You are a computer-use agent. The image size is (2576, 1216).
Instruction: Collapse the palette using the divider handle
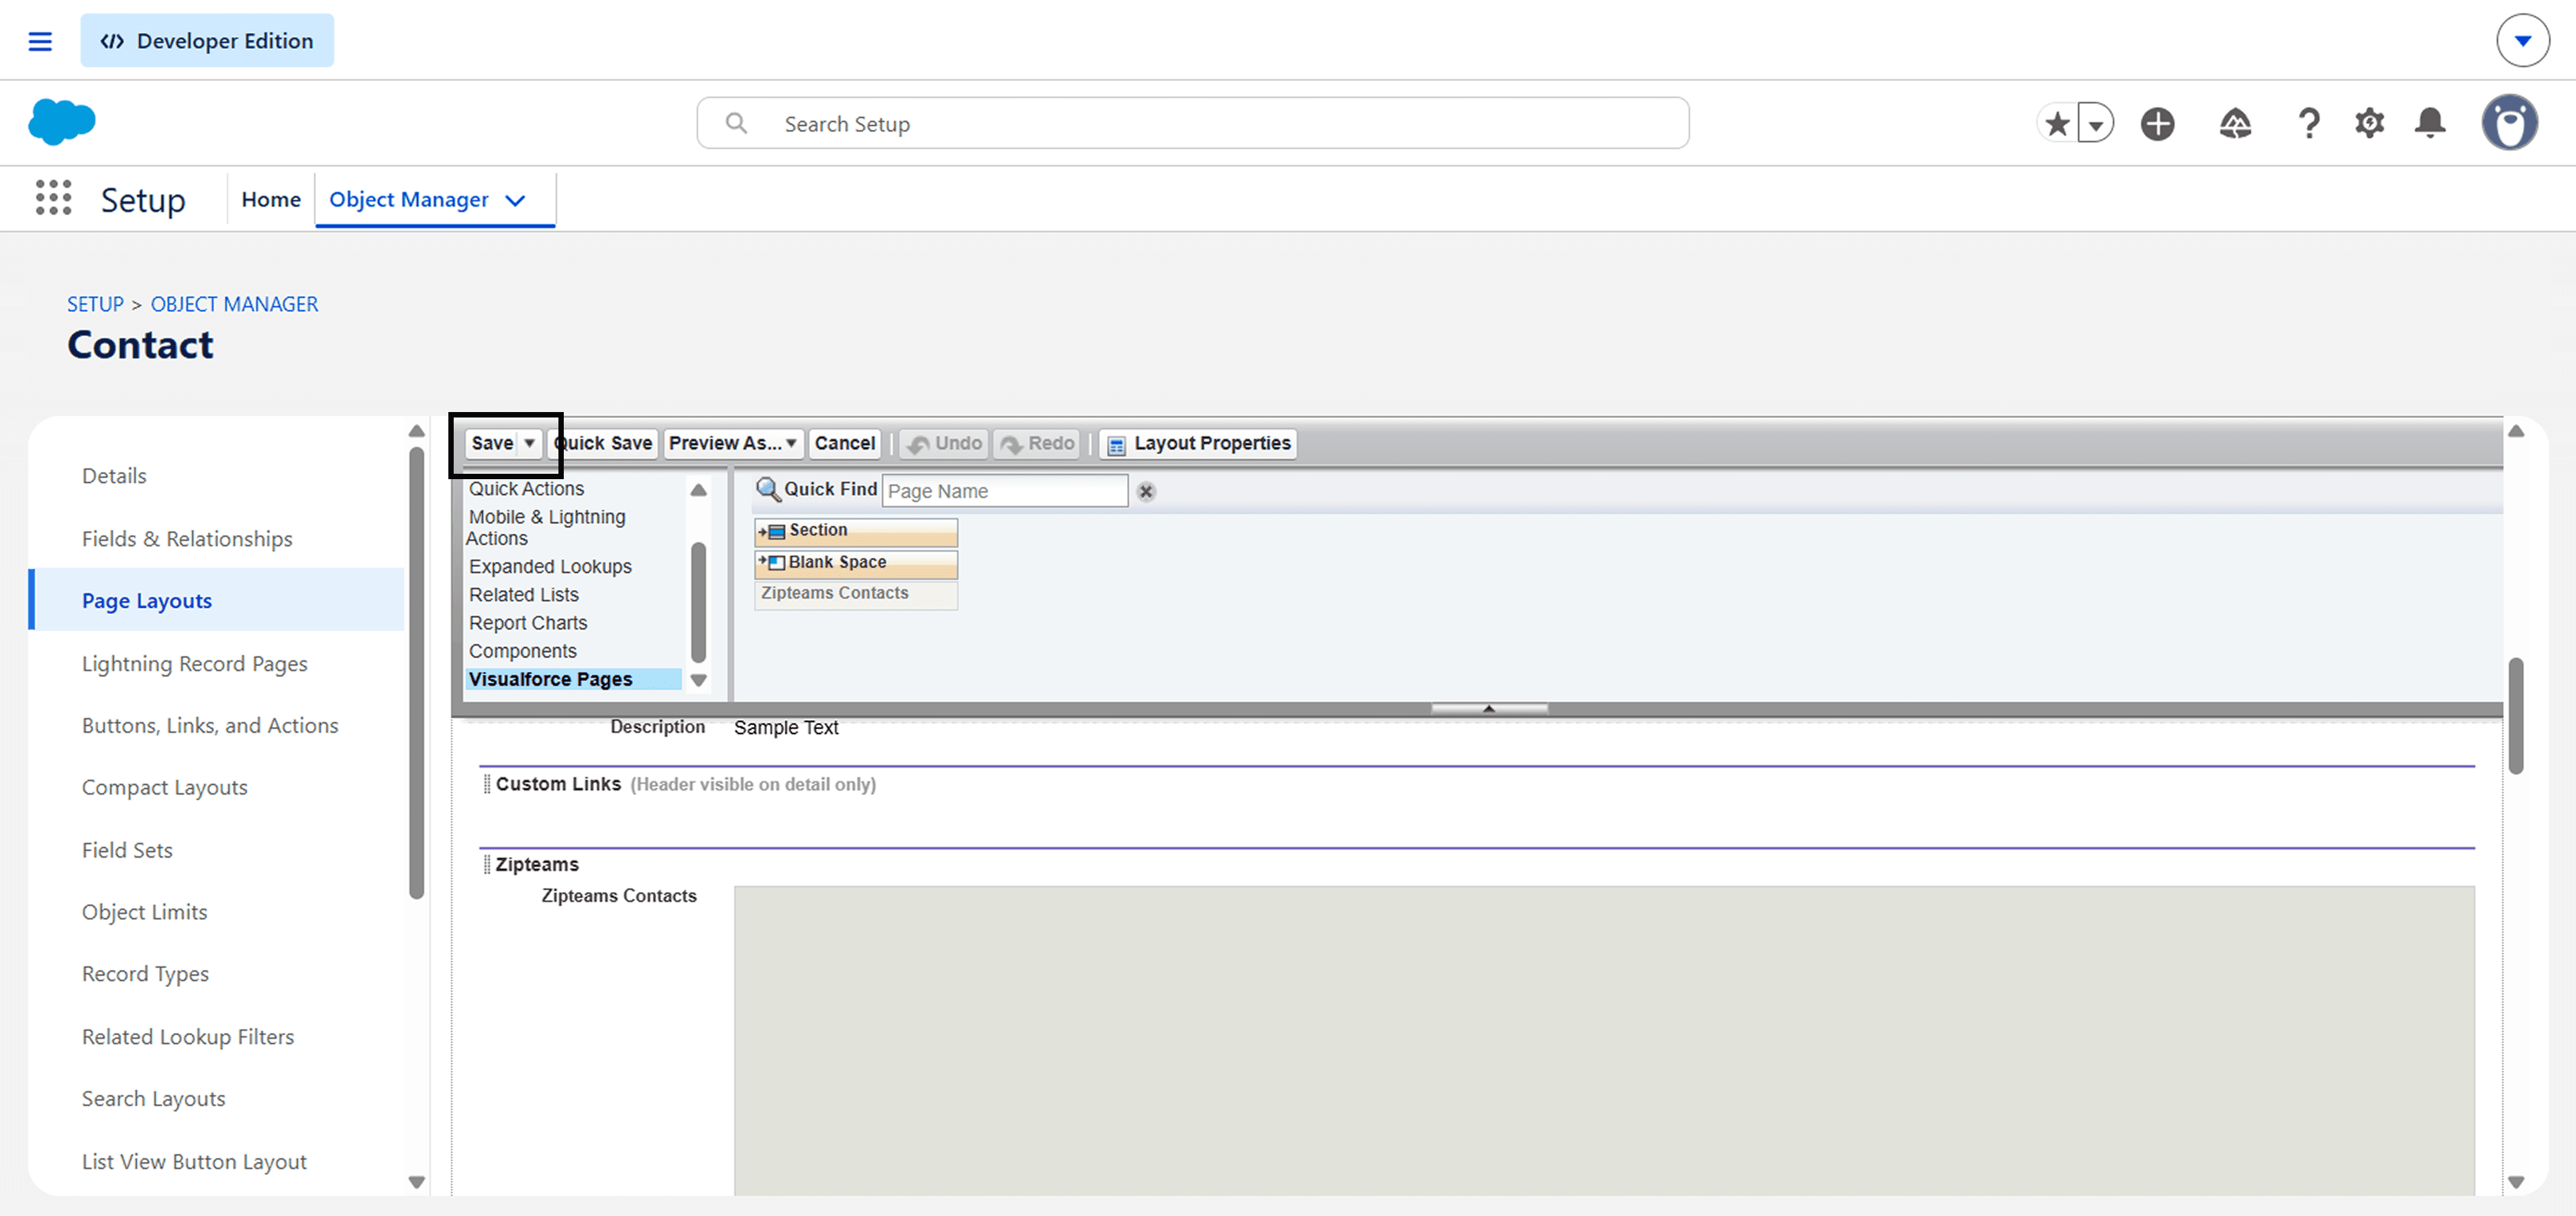click(1488, 708)
